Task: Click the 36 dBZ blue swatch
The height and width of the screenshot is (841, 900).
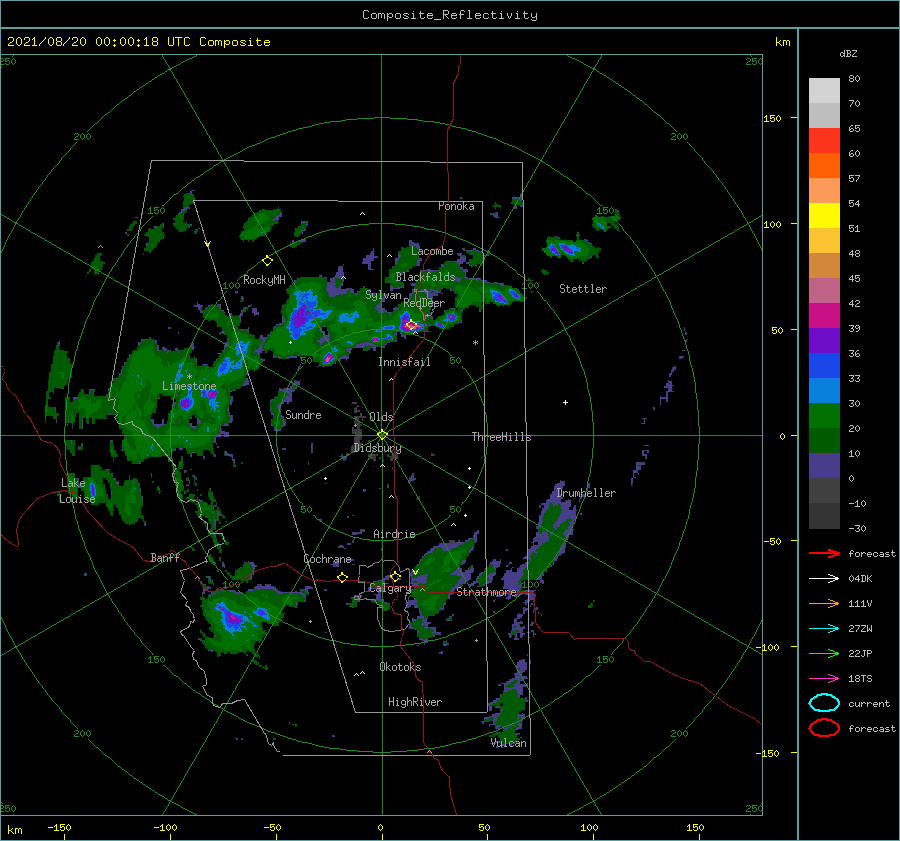Action: tap(824, 365)
